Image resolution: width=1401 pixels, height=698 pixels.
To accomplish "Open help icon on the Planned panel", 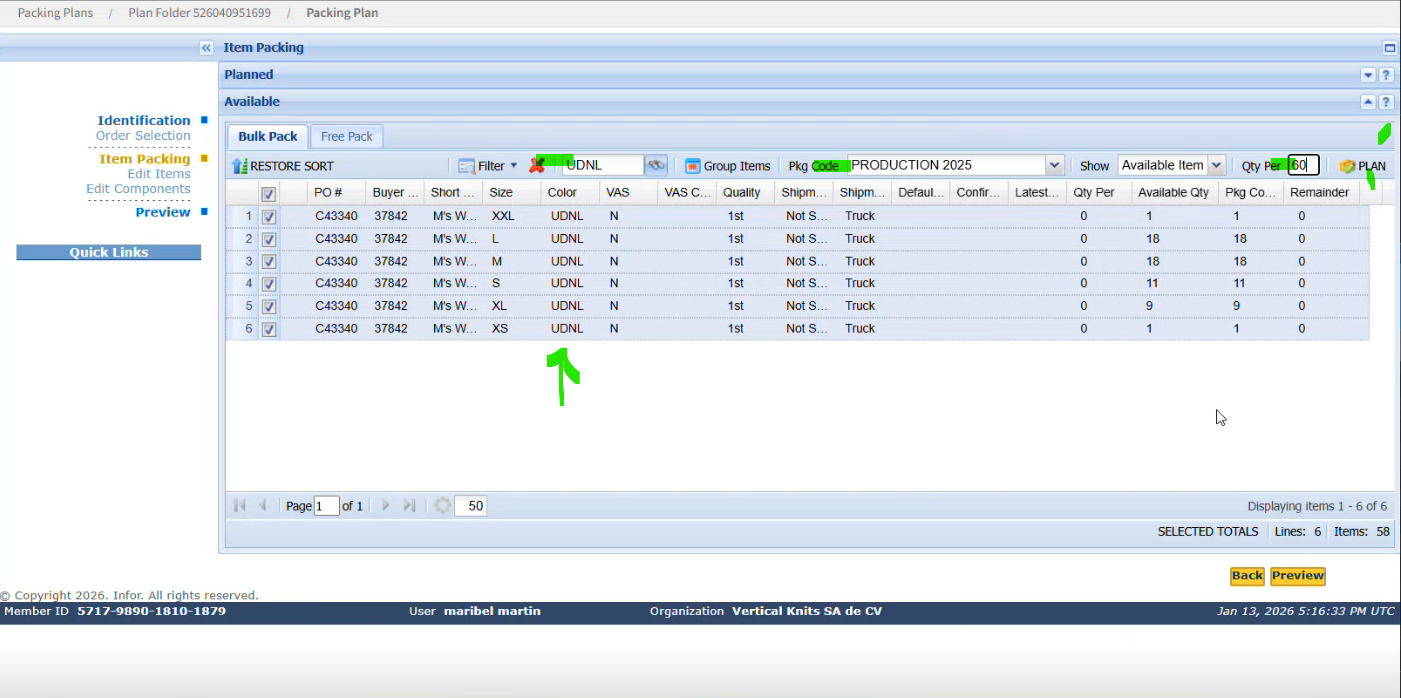I will (x=1386, y=75).
